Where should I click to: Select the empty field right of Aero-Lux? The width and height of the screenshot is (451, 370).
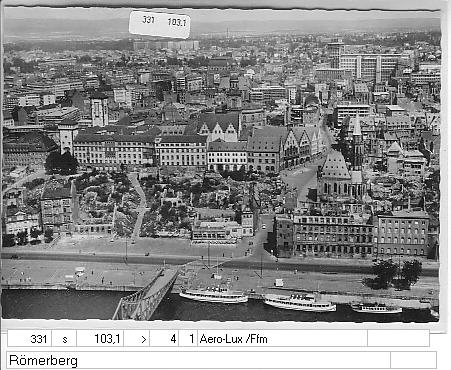[398, 339]
